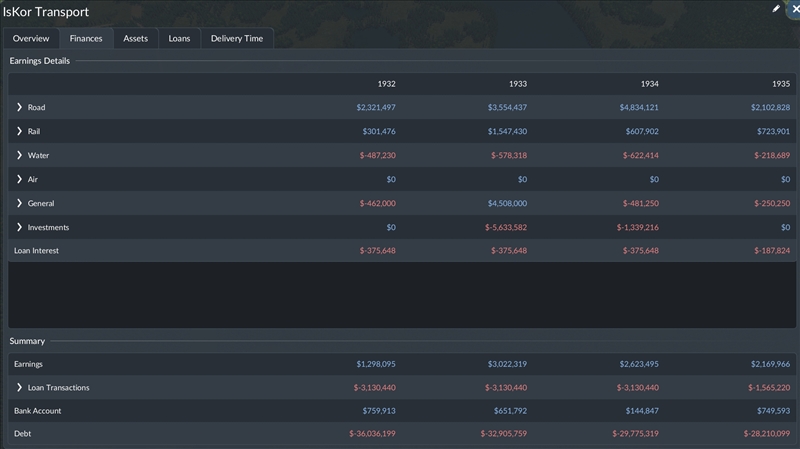Click the pencil rename company icon
This screenshot has height=449, width=800.
776,9
